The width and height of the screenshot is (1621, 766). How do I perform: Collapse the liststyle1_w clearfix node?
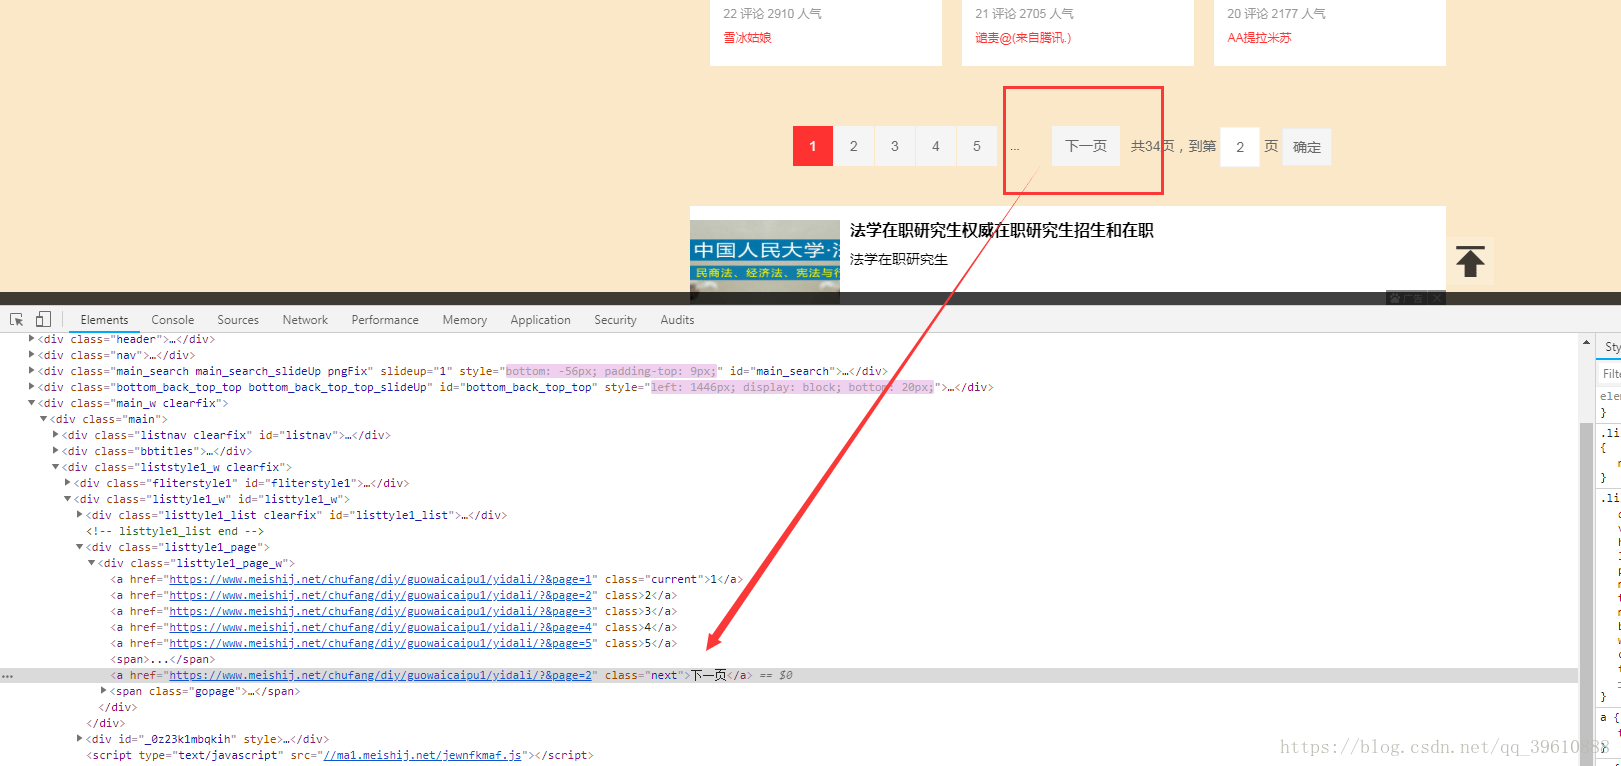55,467
